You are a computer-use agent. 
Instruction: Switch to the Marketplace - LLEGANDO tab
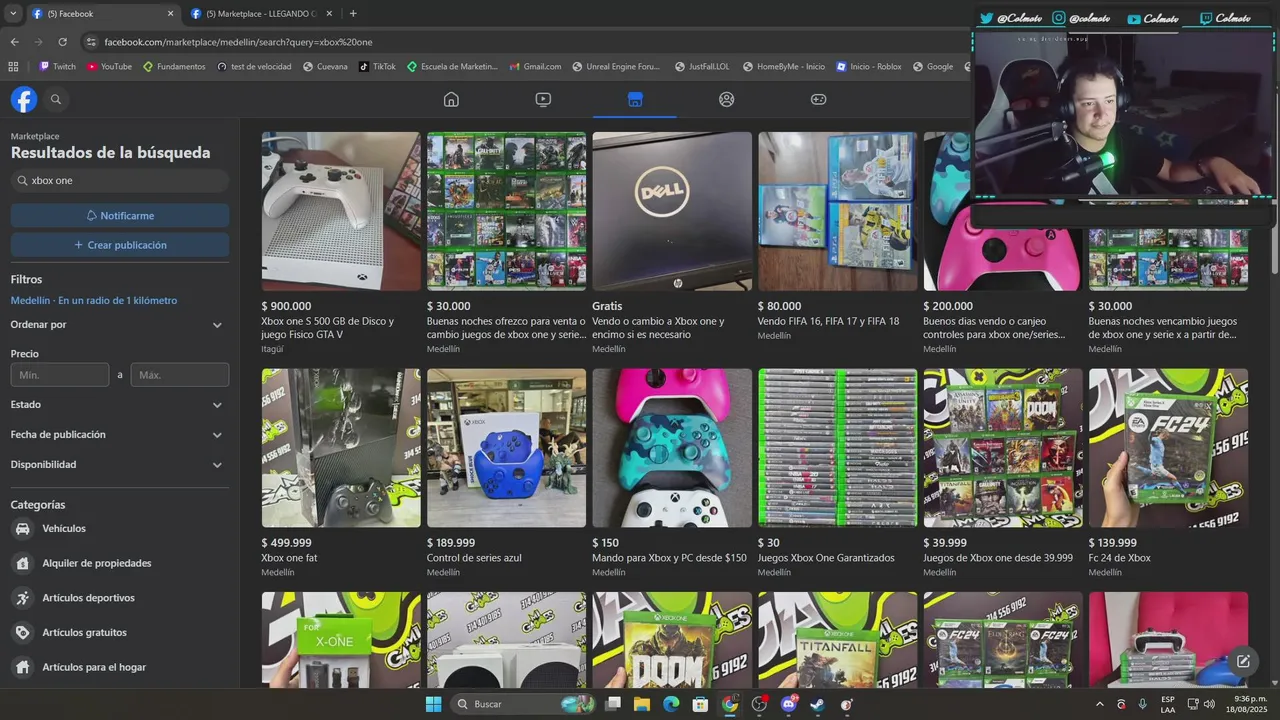click(x=262, y=14)
